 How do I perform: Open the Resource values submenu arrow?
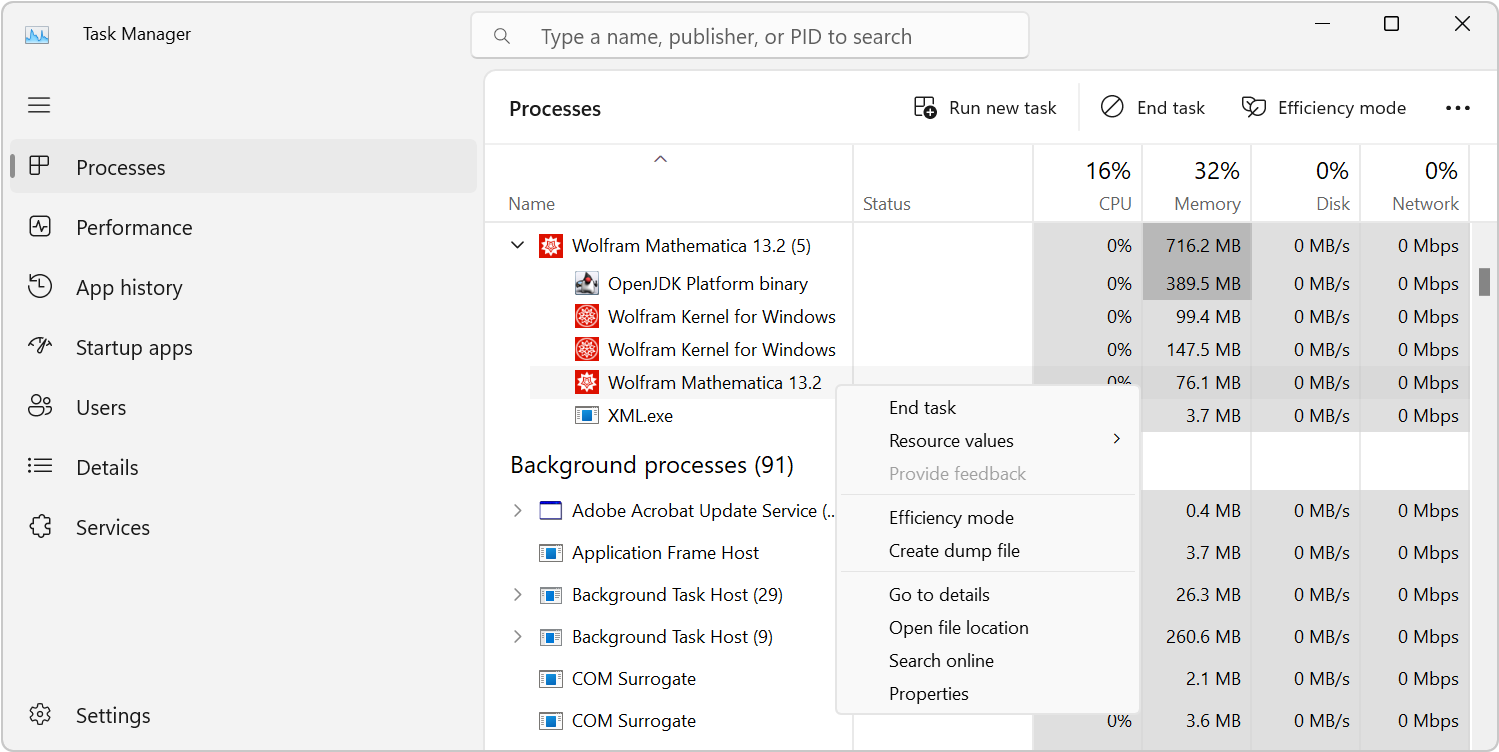[x=1117, y=439]
